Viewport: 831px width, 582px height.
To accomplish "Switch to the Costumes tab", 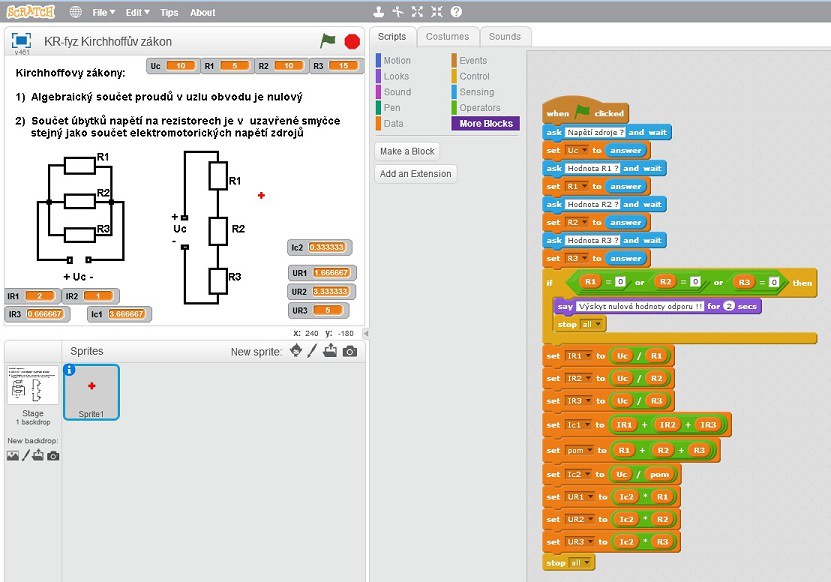I will pos(447,36).
